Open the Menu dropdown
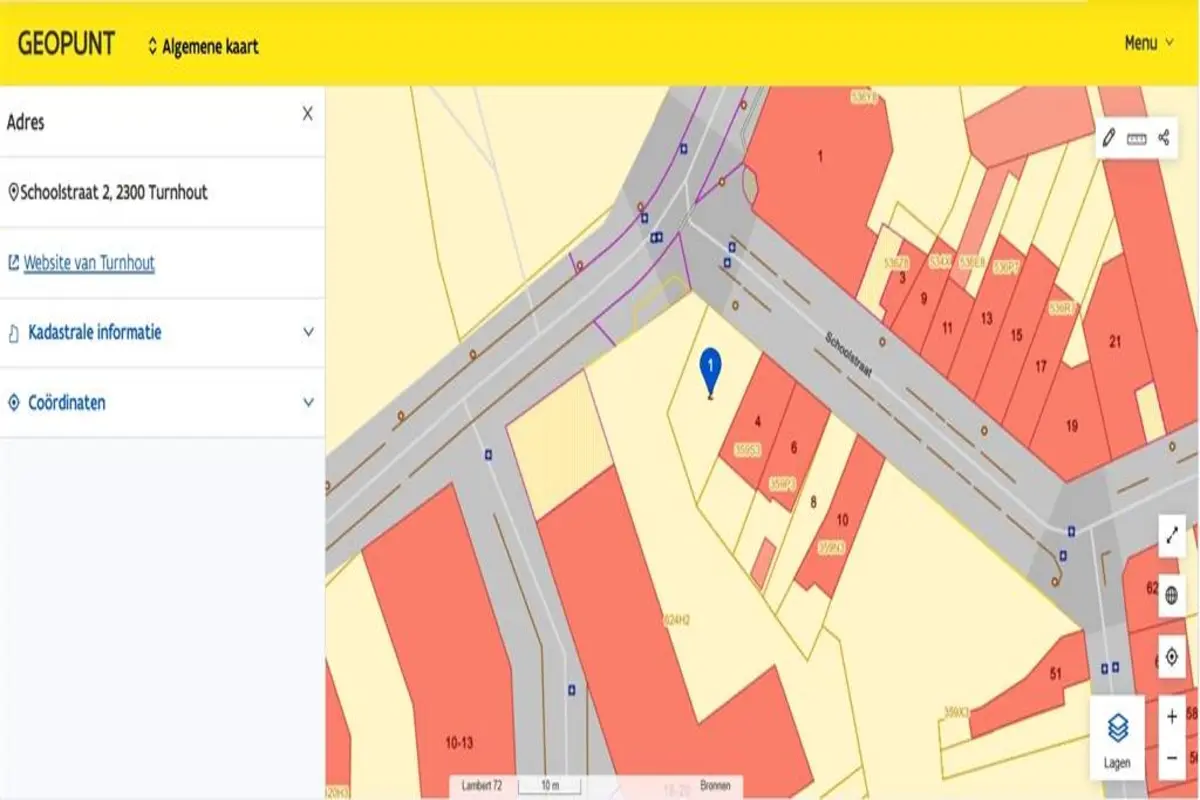 click(1148, 43)
